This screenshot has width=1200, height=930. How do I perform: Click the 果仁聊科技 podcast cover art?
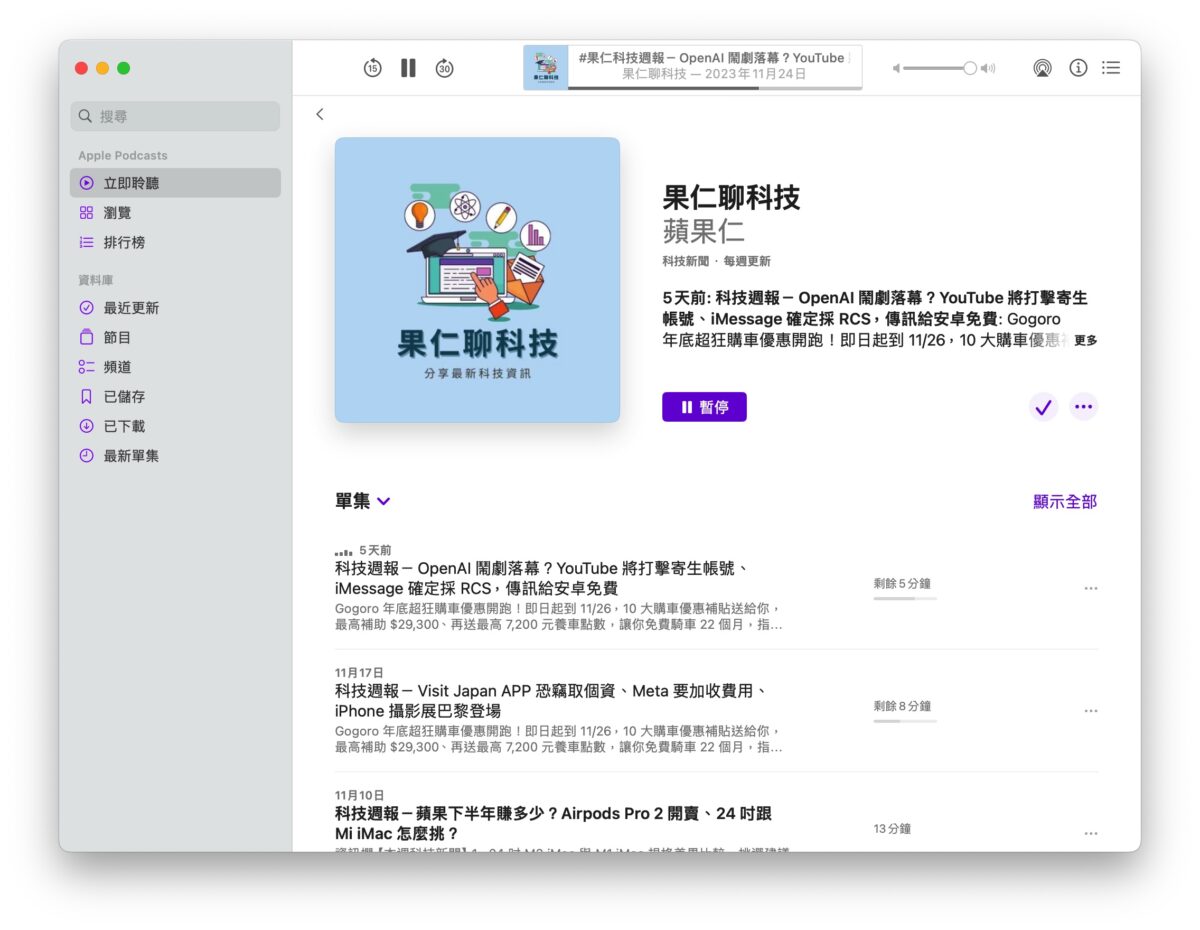pos(477,280)
